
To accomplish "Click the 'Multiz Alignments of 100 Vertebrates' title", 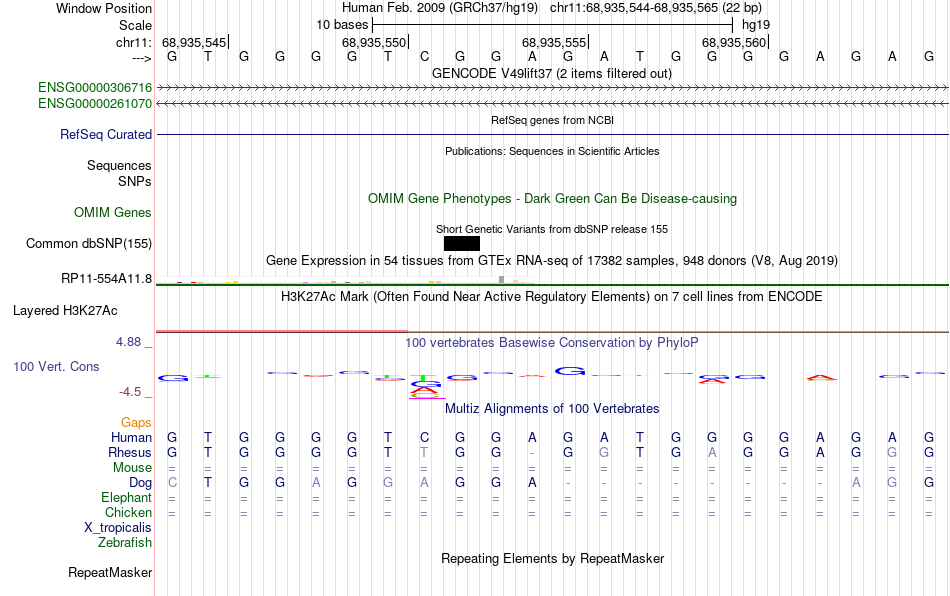I will pyautogui.click(x=552, y=409).
